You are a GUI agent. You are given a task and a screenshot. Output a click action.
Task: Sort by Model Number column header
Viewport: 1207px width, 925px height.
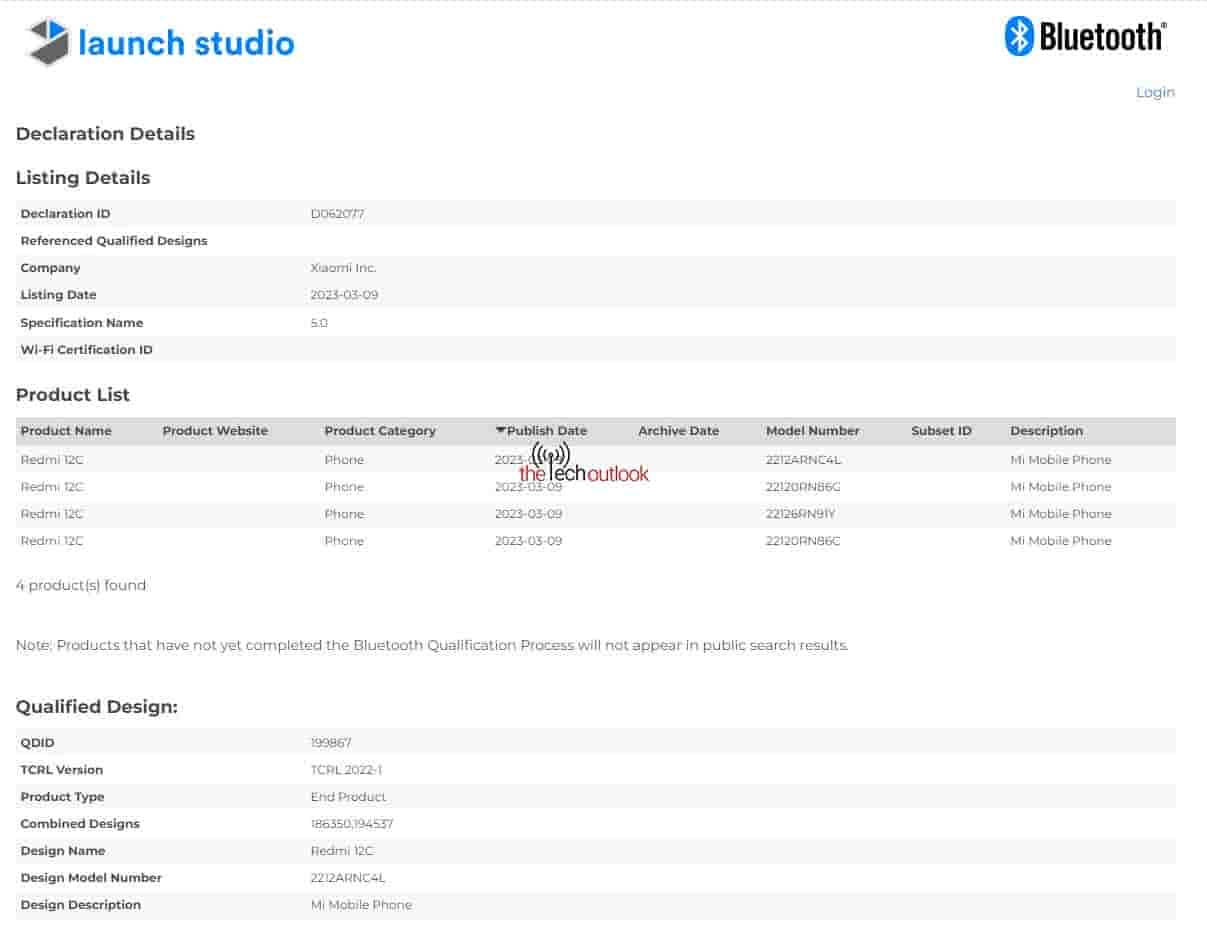812,431
